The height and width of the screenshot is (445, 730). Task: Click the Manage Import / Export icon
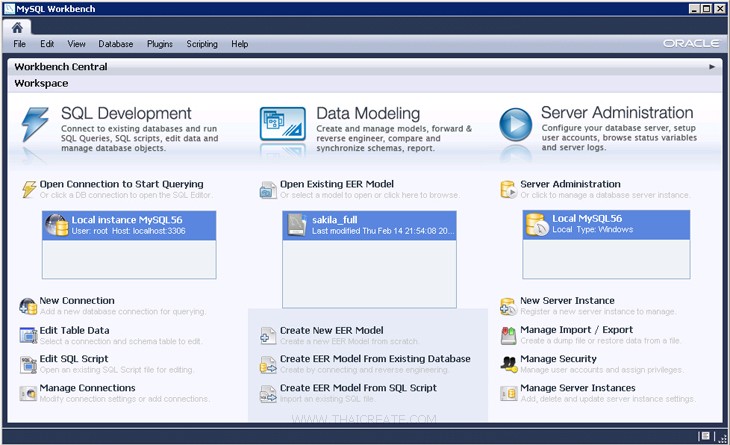tap(508, 335)
